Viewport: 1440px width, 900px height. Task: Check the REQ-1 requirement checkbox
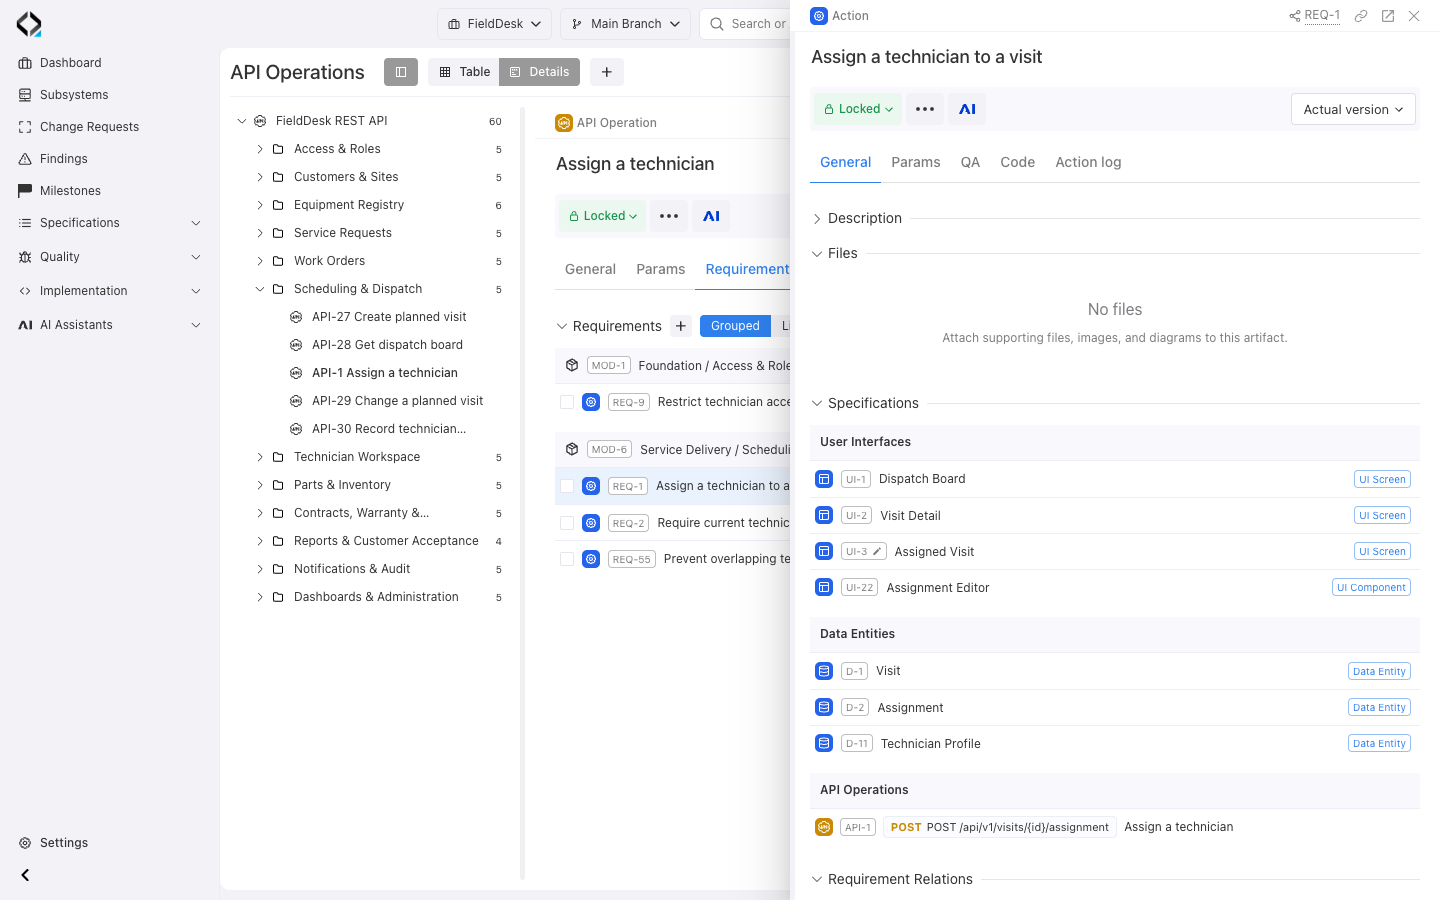567,486
